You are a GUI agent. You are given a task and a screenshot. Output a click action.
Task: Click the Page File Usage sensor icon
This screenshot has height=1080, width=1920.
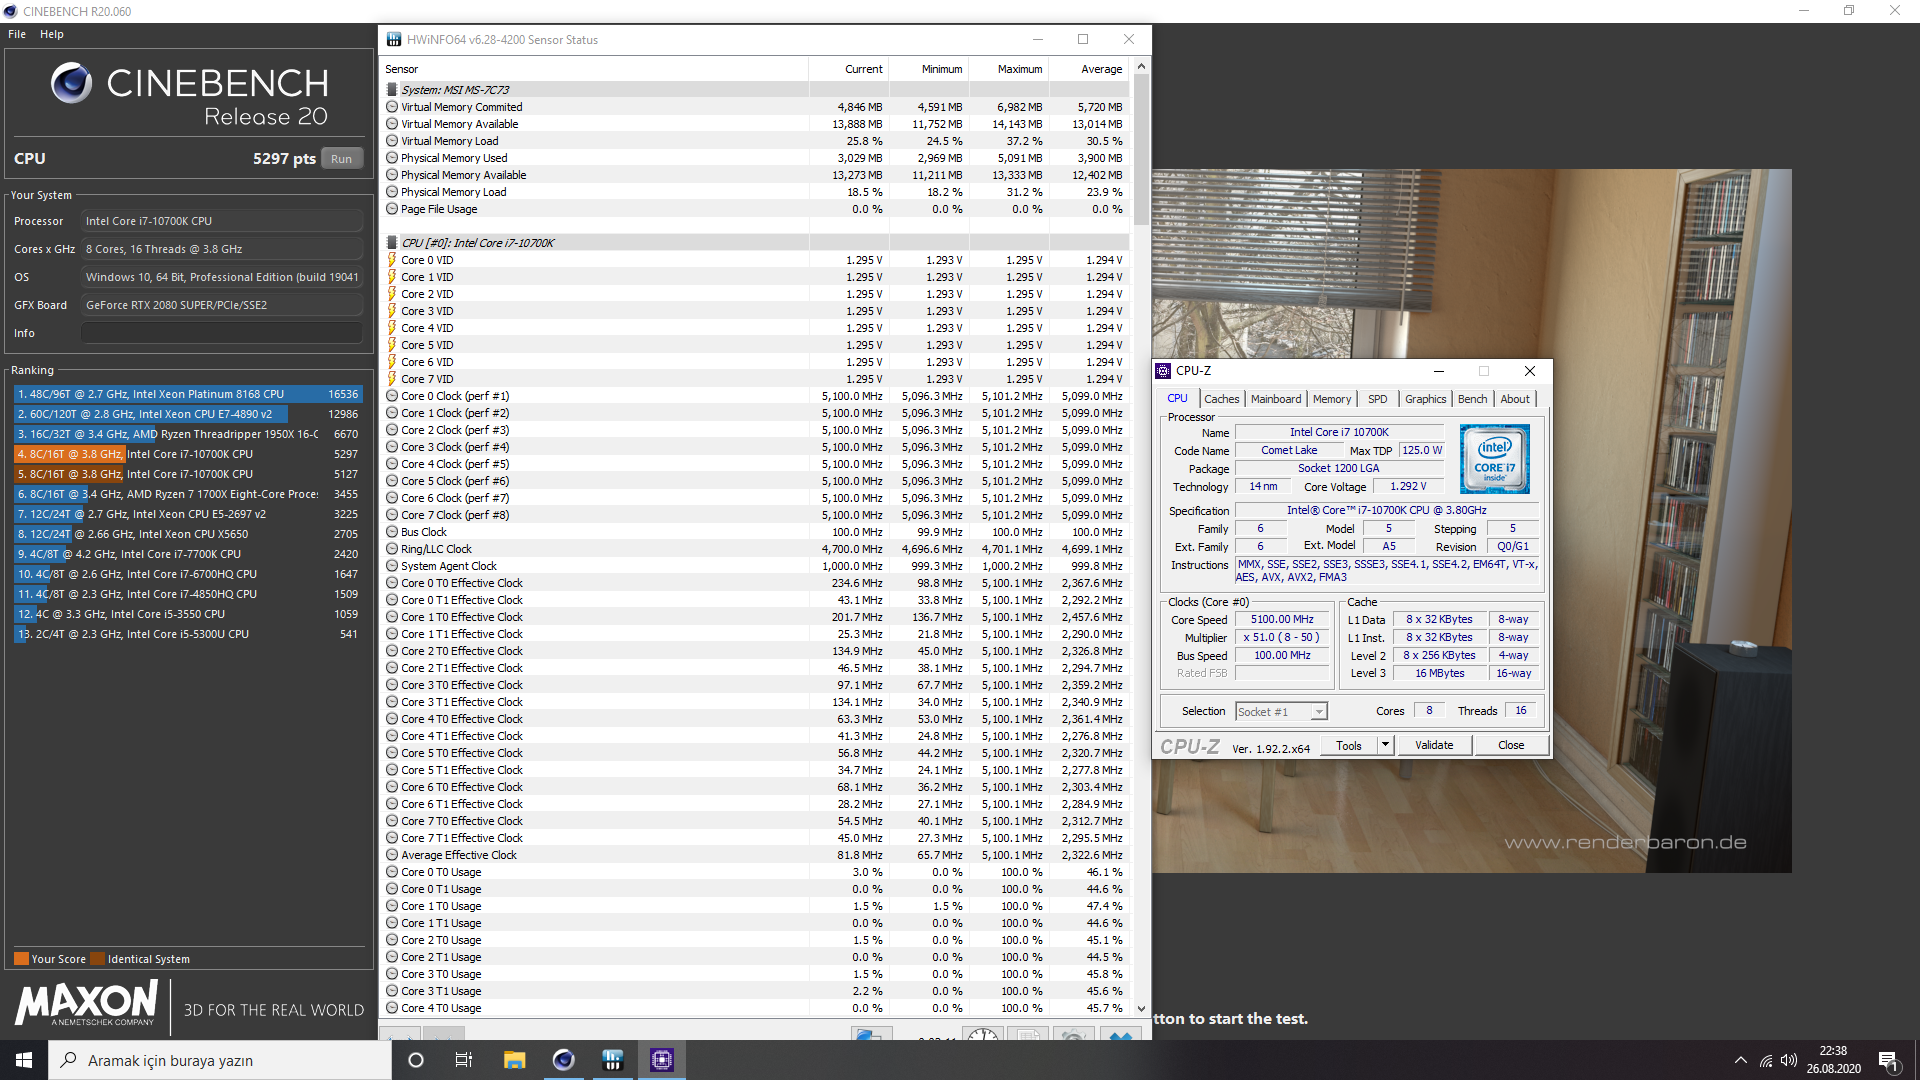point(392,209)
